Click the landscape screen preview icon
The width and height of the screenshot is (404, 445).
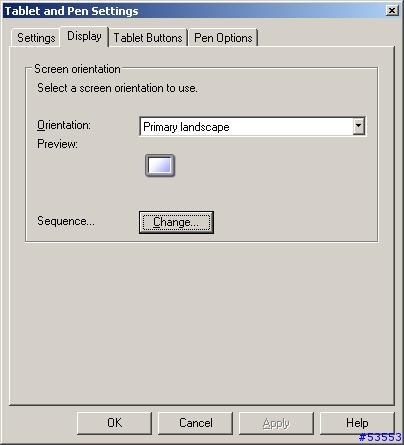pos(160,165)
